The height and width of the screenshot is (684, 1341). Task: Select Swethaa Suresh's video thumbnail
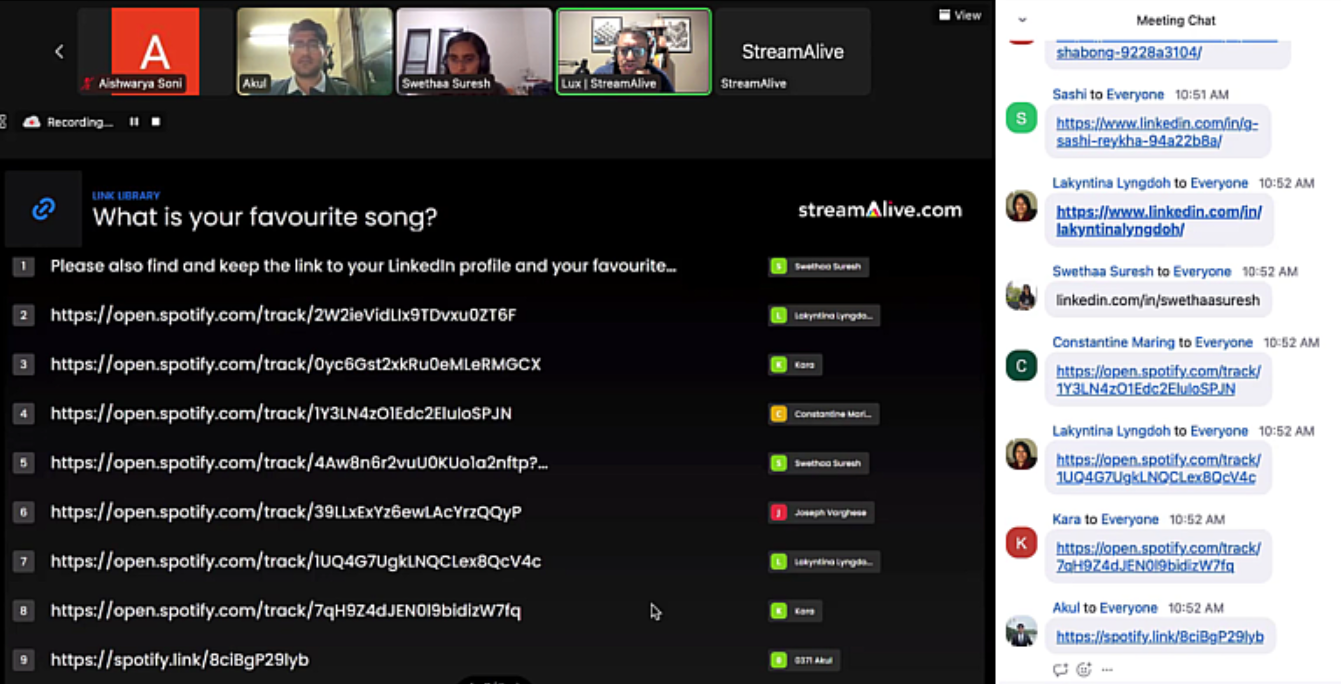tap(474, 52)
